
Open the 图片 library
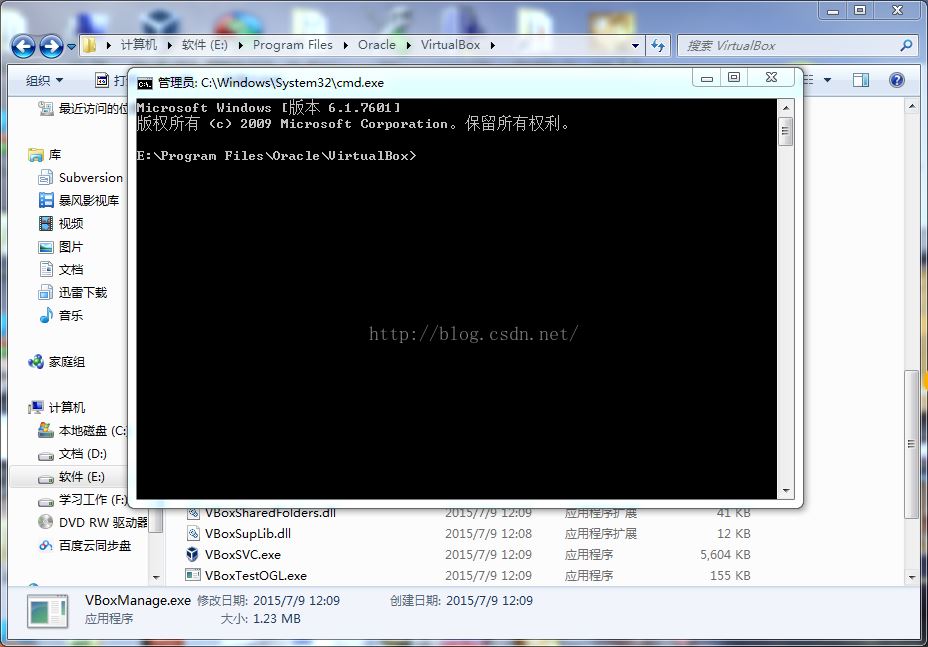tap(61, 247)
